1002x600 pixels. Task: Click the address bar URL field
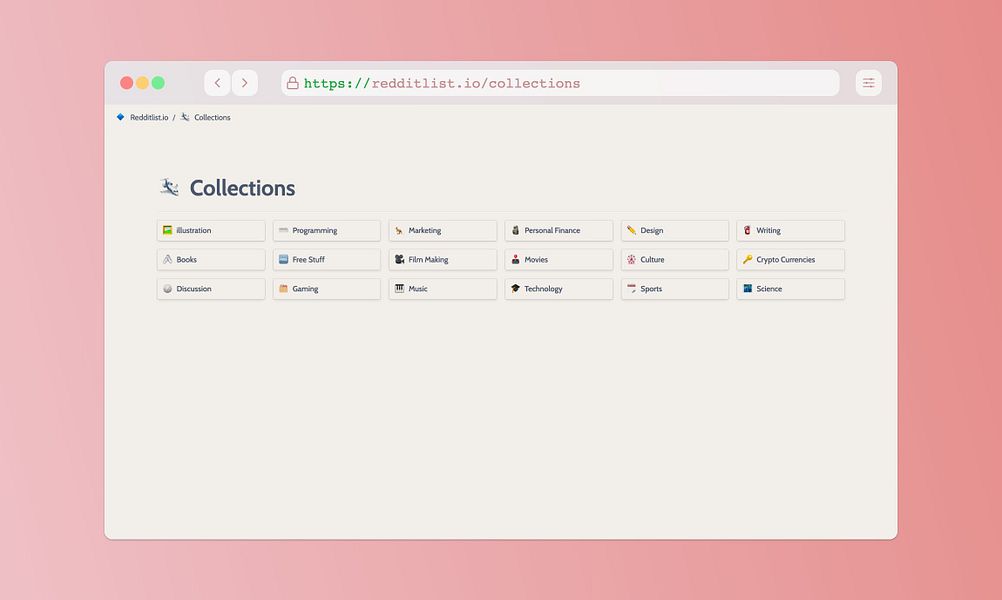tap(560, 83)
